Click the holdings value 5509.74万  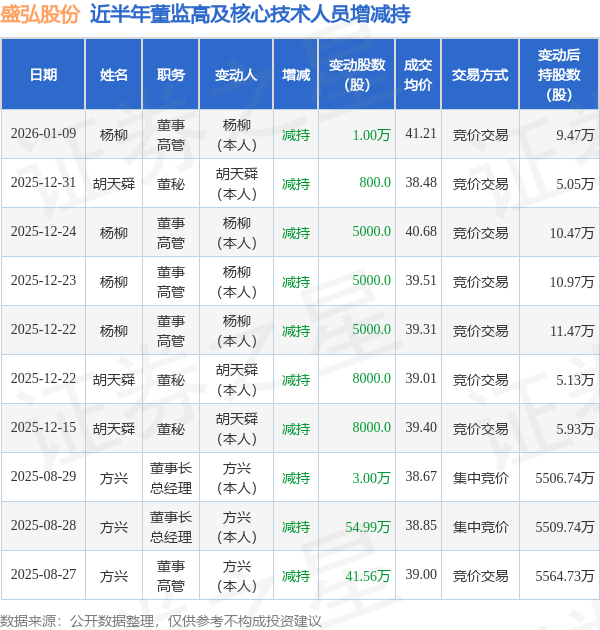pos(565,527)
